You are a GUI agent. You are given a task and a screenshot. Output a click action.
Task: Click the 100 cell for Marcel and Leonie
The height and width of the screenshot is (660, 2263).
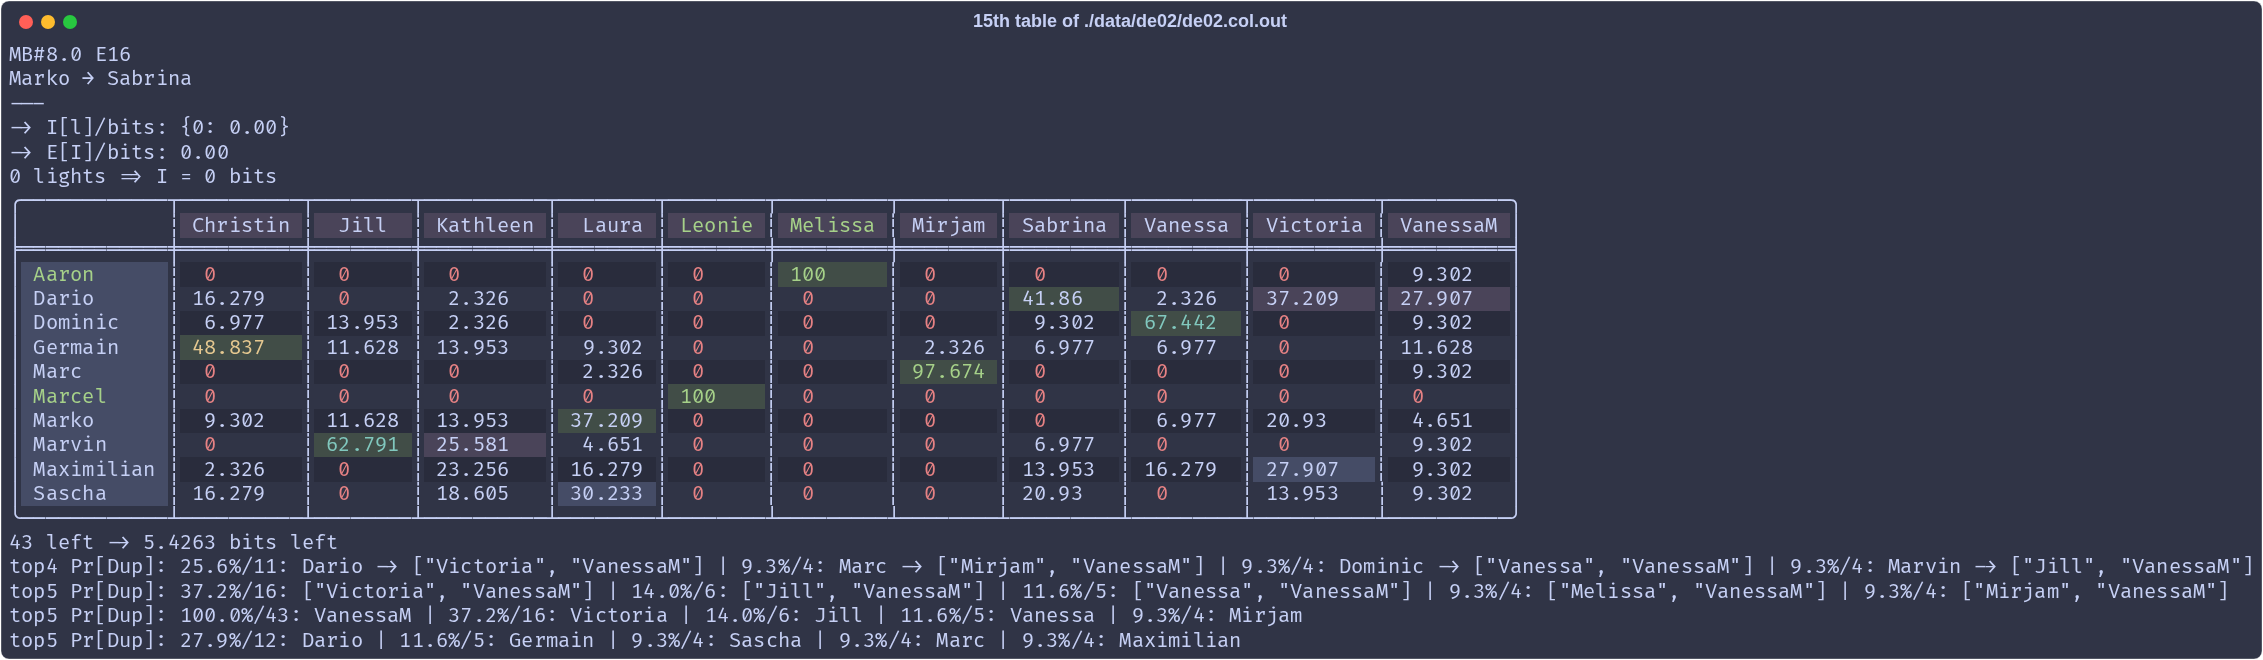point(717,396)
